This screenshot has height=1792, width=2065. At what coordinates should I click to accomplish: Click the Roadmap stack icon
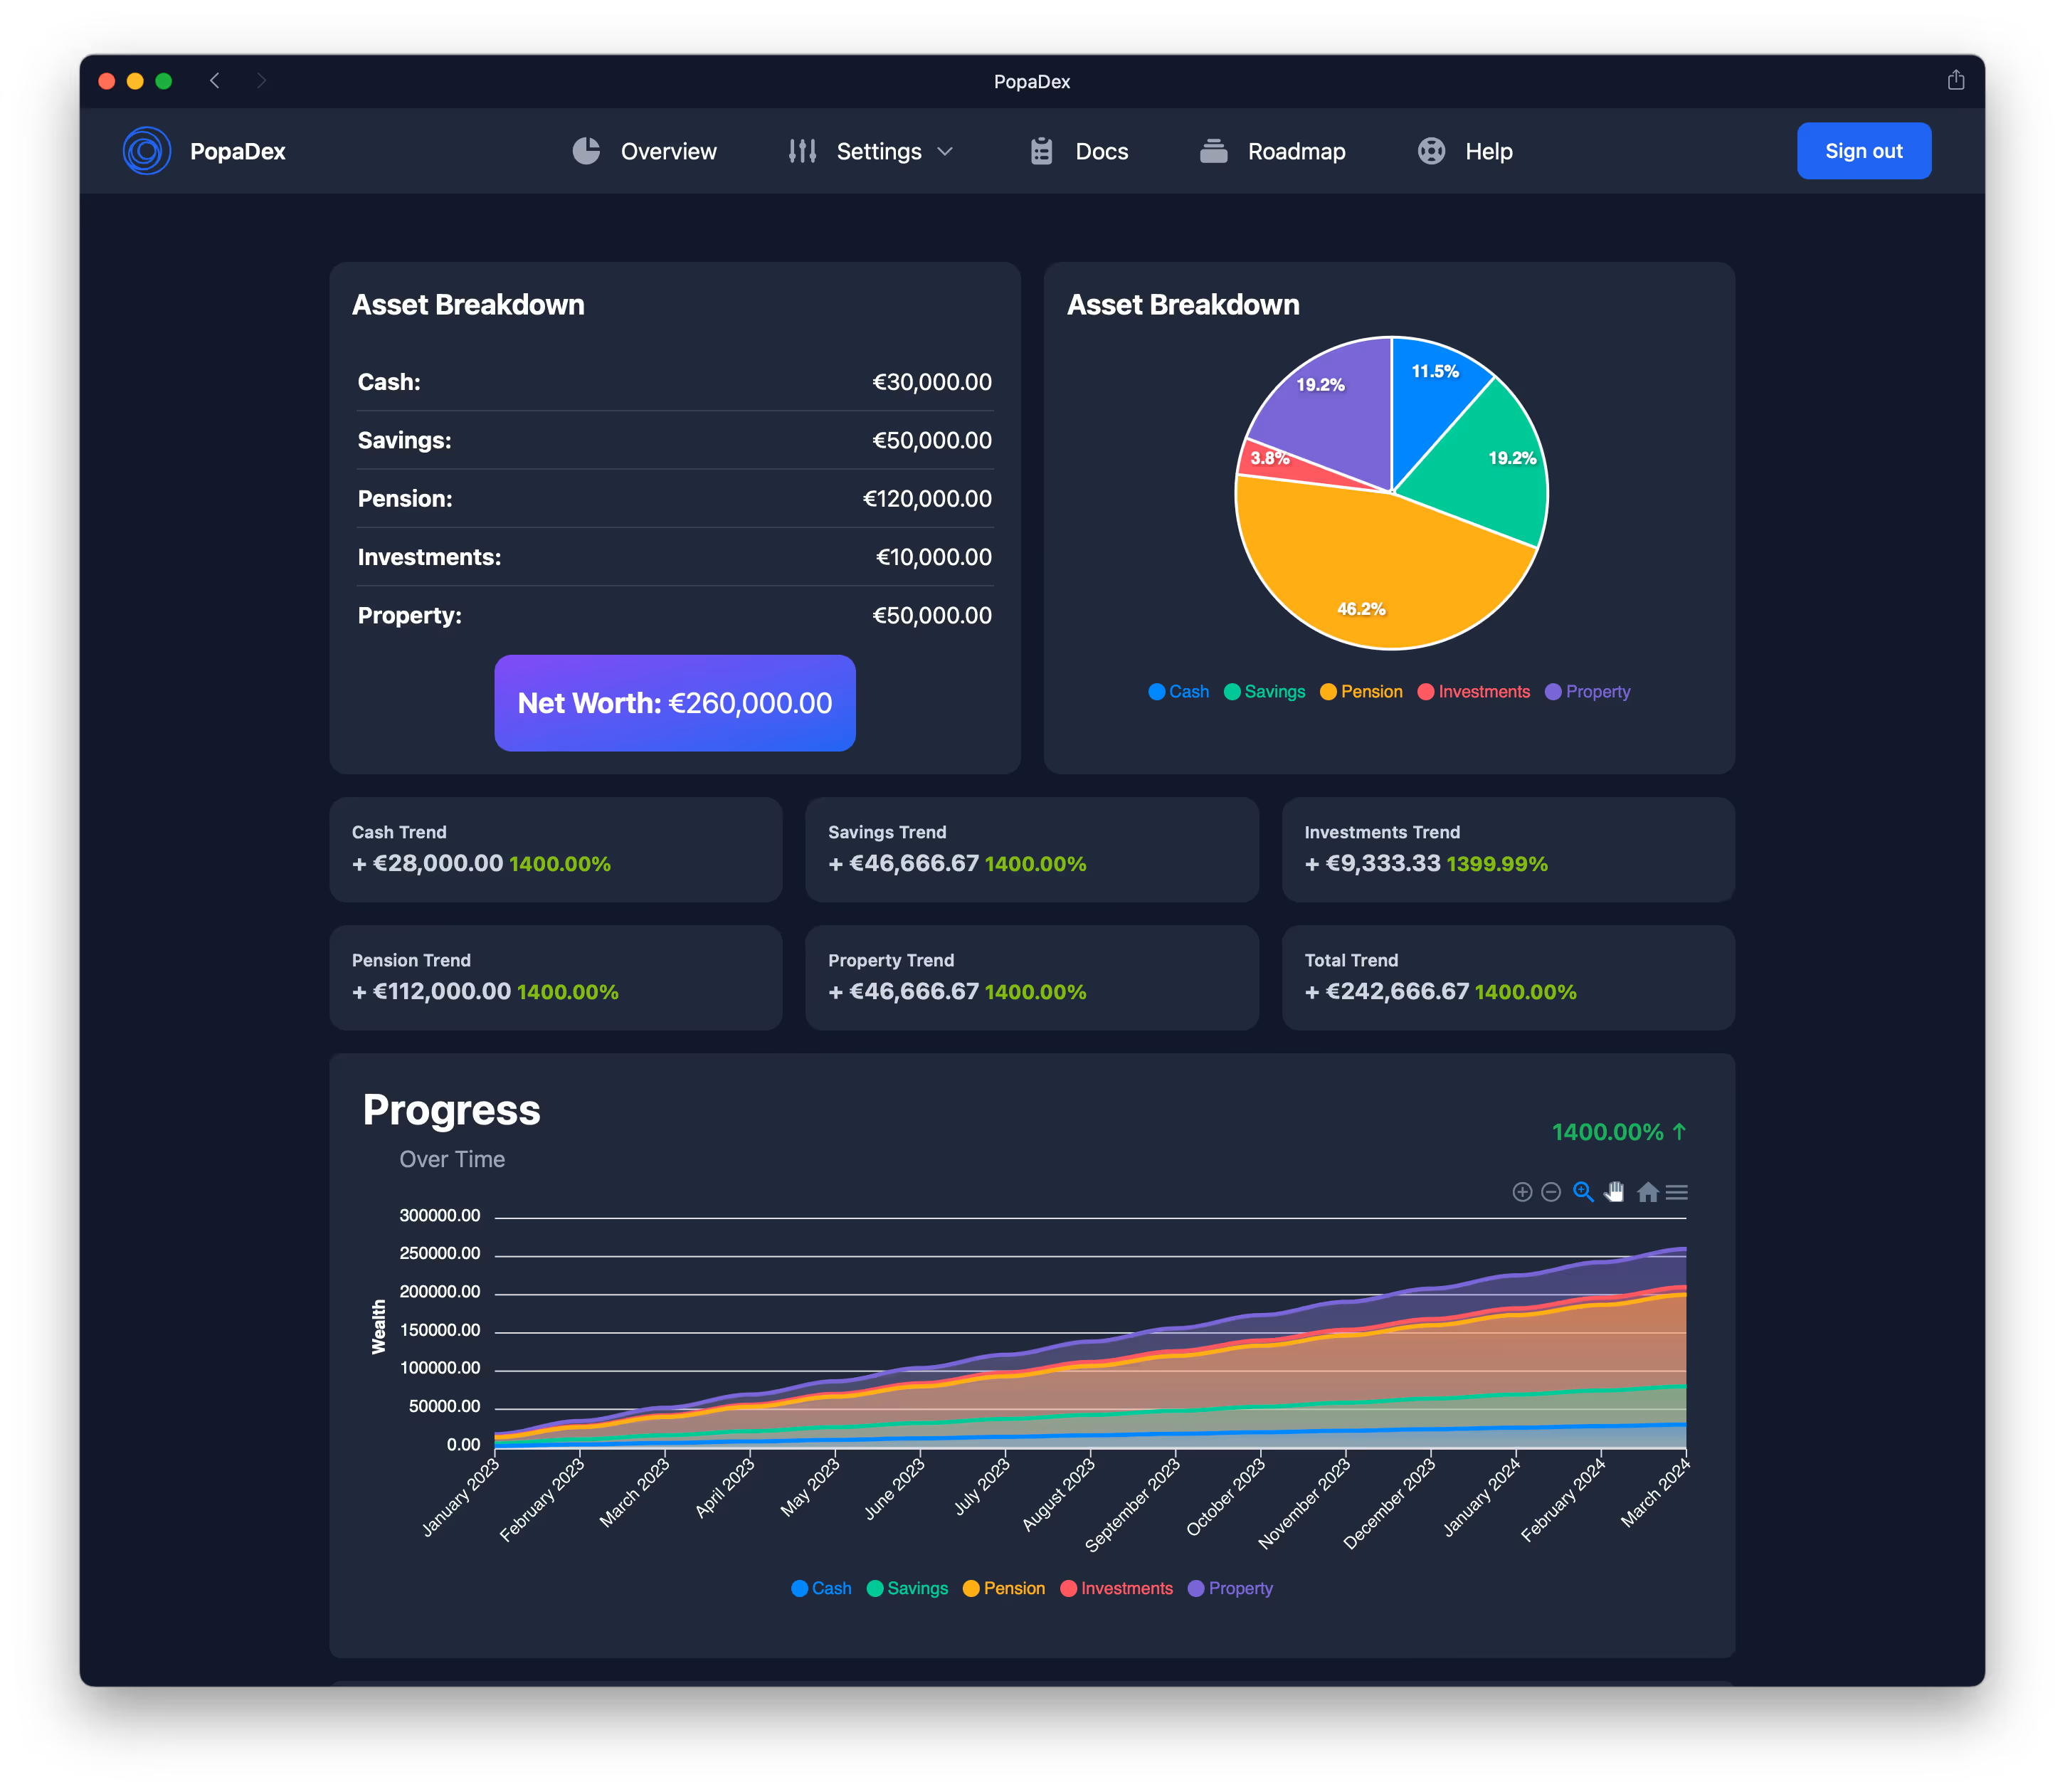[x=1213, y=151]
